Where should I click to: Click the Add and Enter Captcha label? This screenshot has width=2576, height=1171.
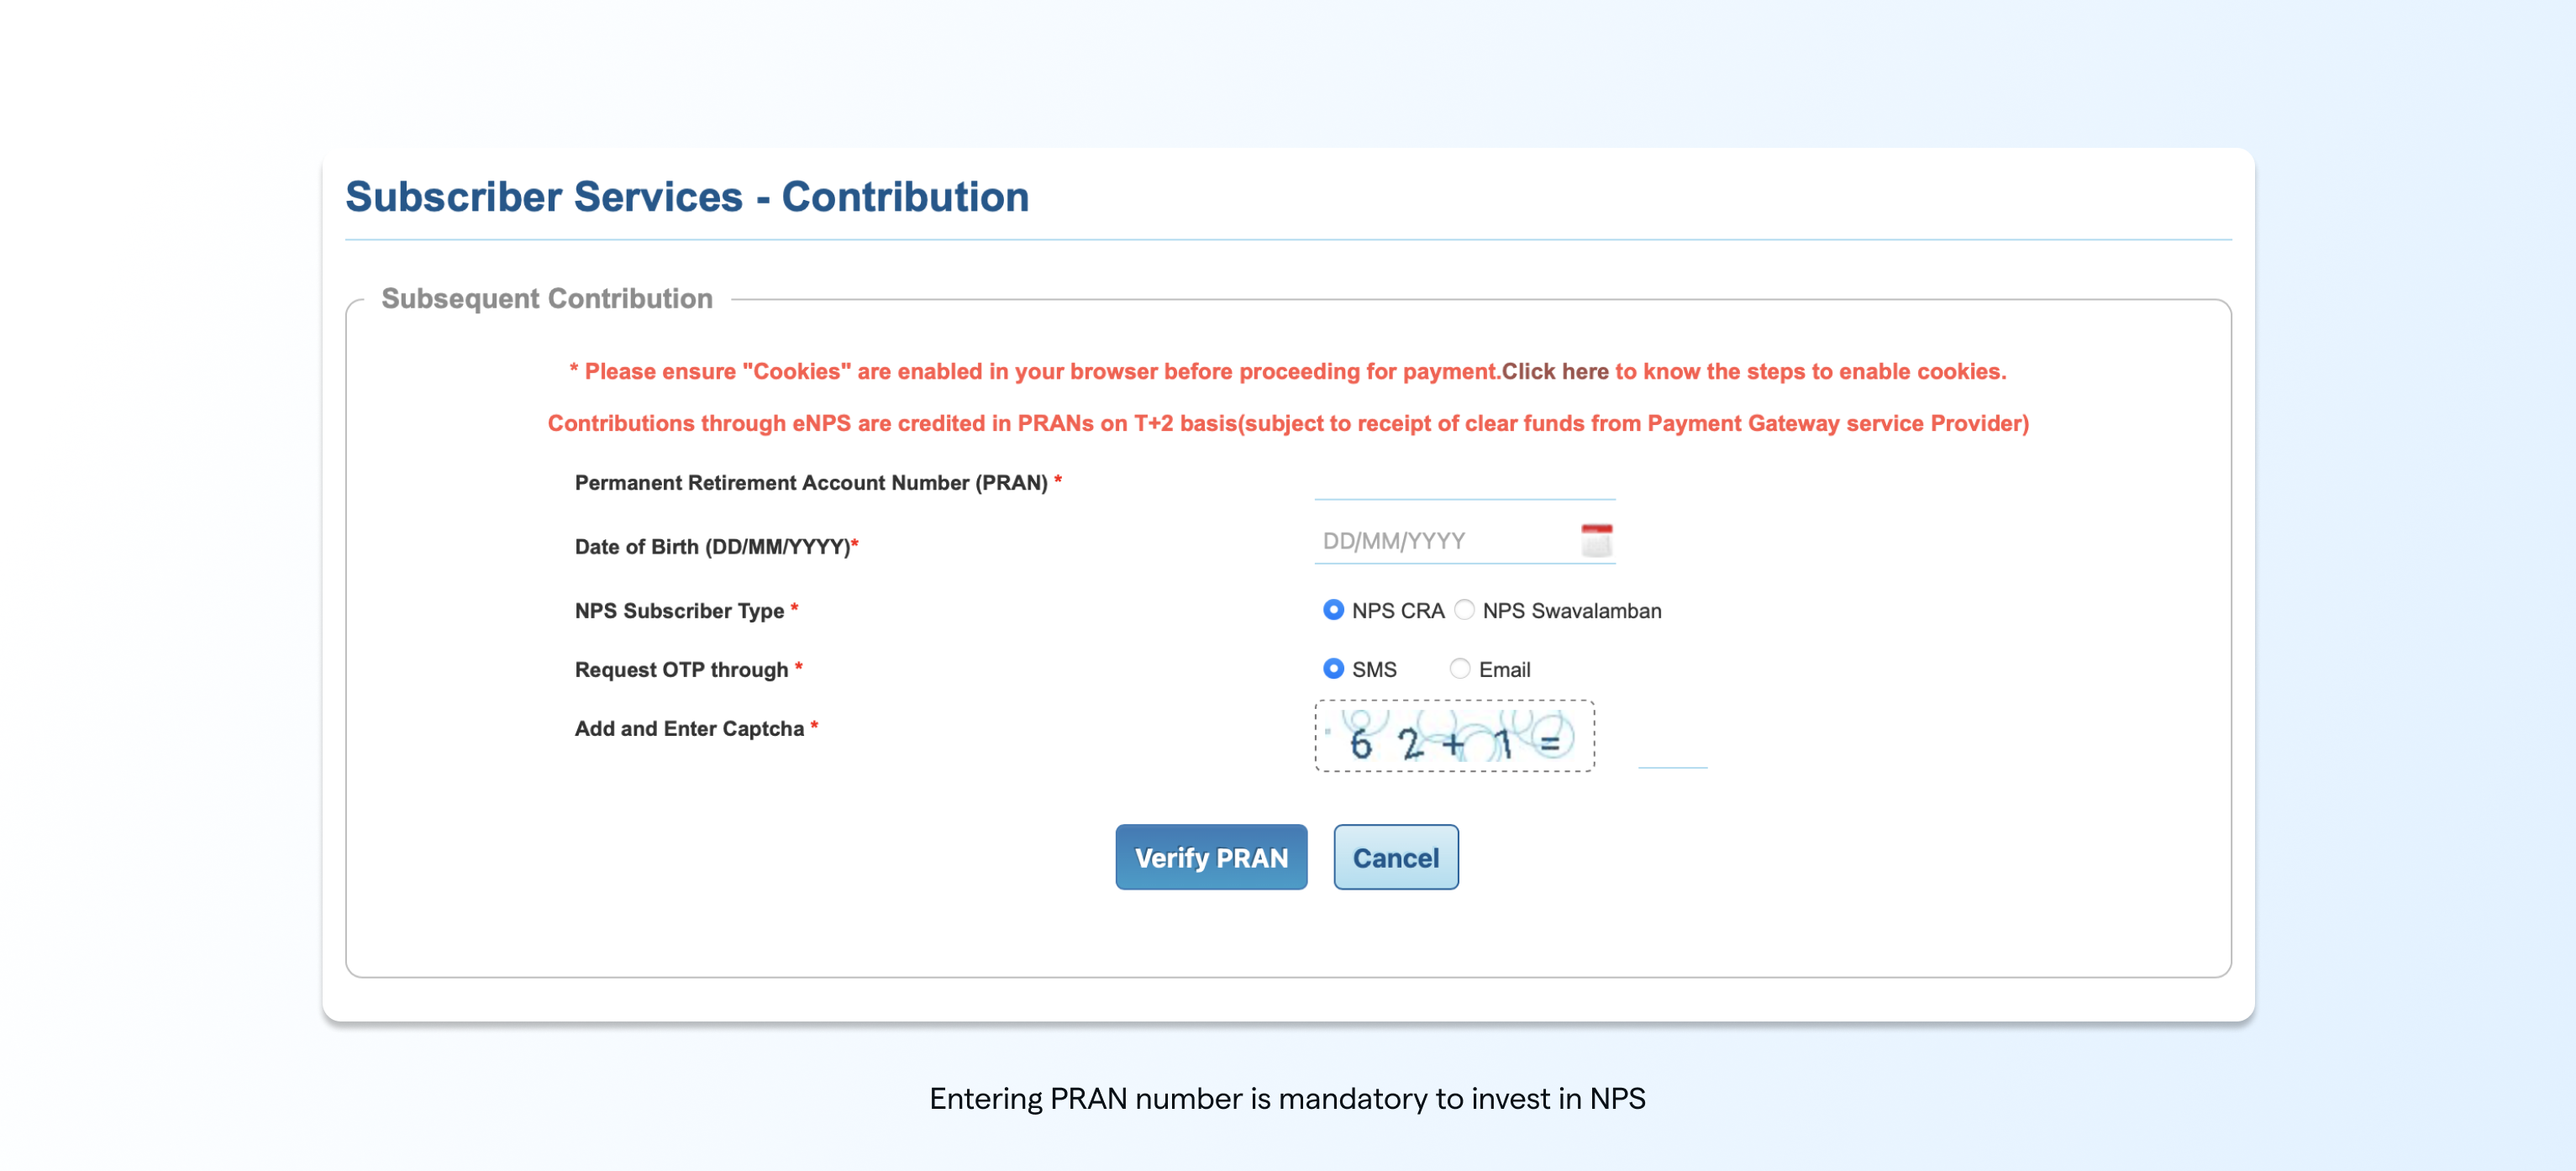pos(689,728)
